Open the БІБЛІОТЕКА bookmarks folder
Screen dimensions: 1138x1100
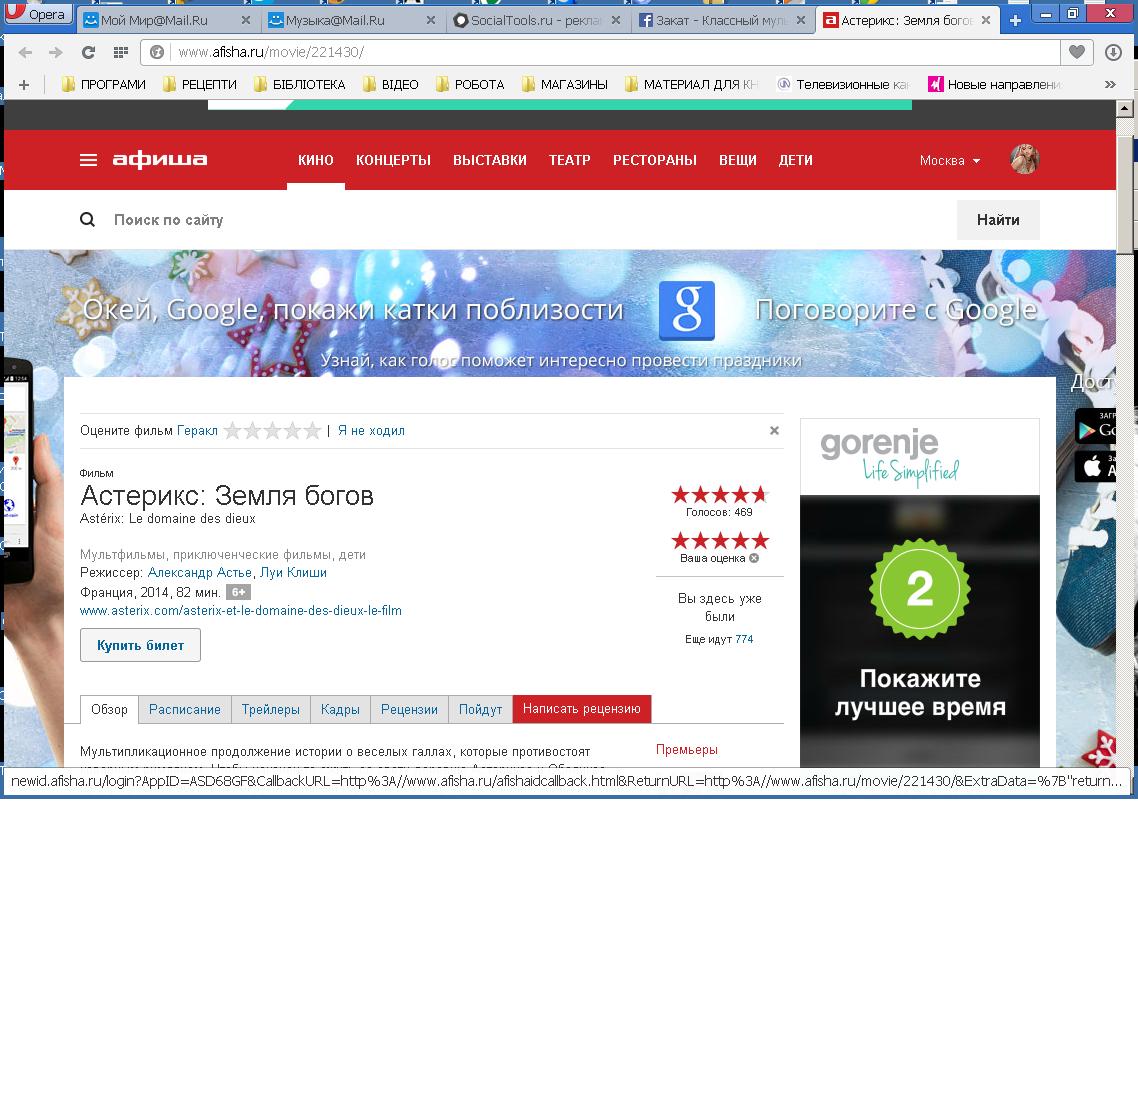click(x=300, y=85)
